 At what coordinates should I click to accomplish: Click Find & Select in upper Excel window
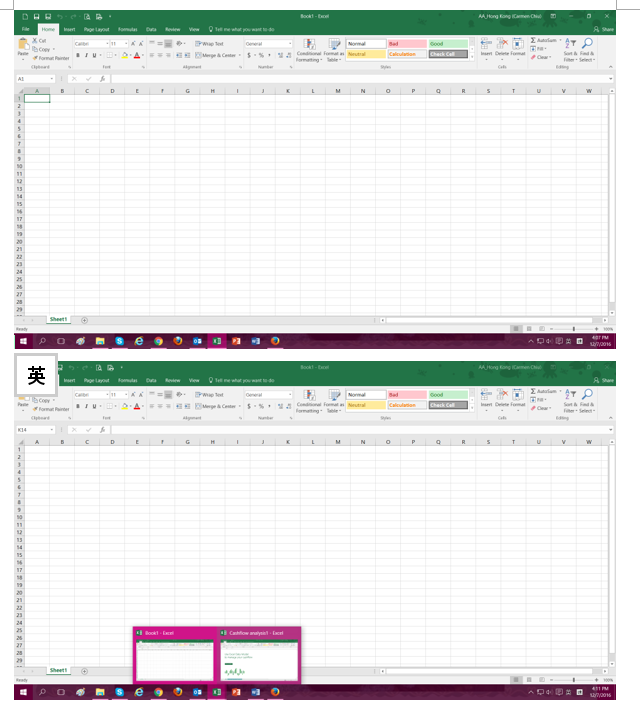point(587,50)
